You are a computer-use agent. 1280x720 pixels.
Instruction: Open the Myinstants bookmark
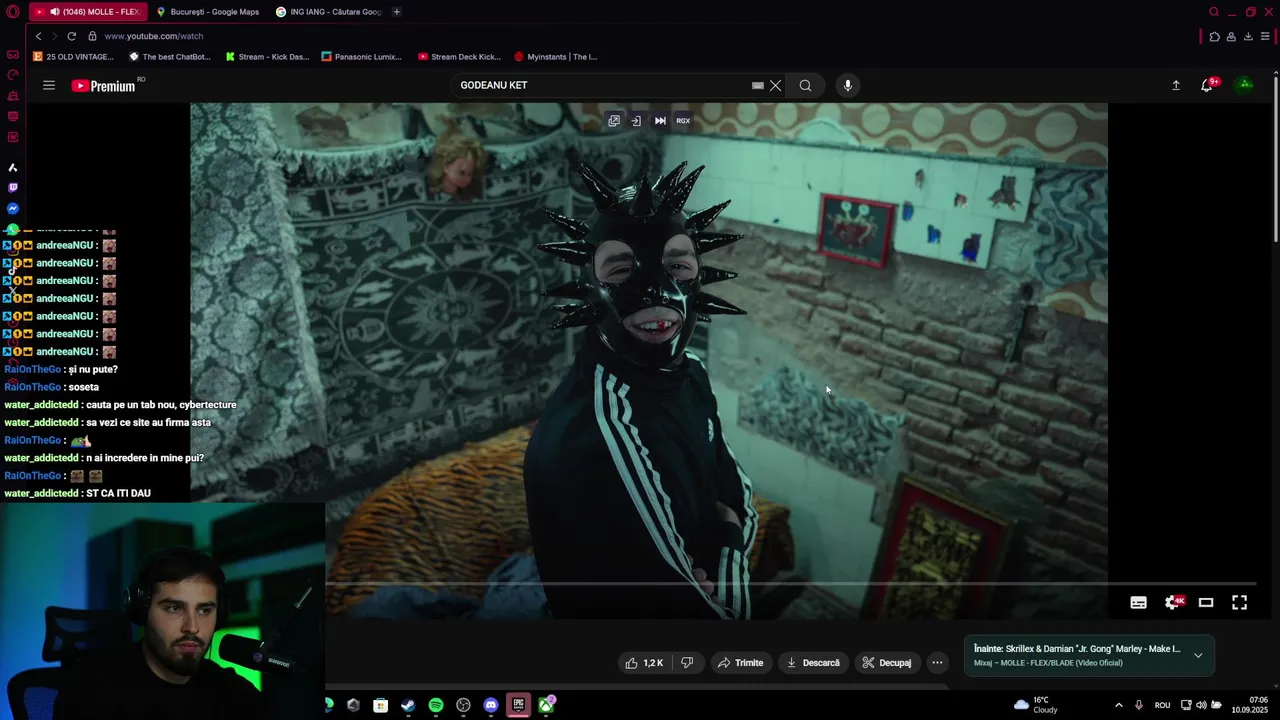(x=555, y=57)
